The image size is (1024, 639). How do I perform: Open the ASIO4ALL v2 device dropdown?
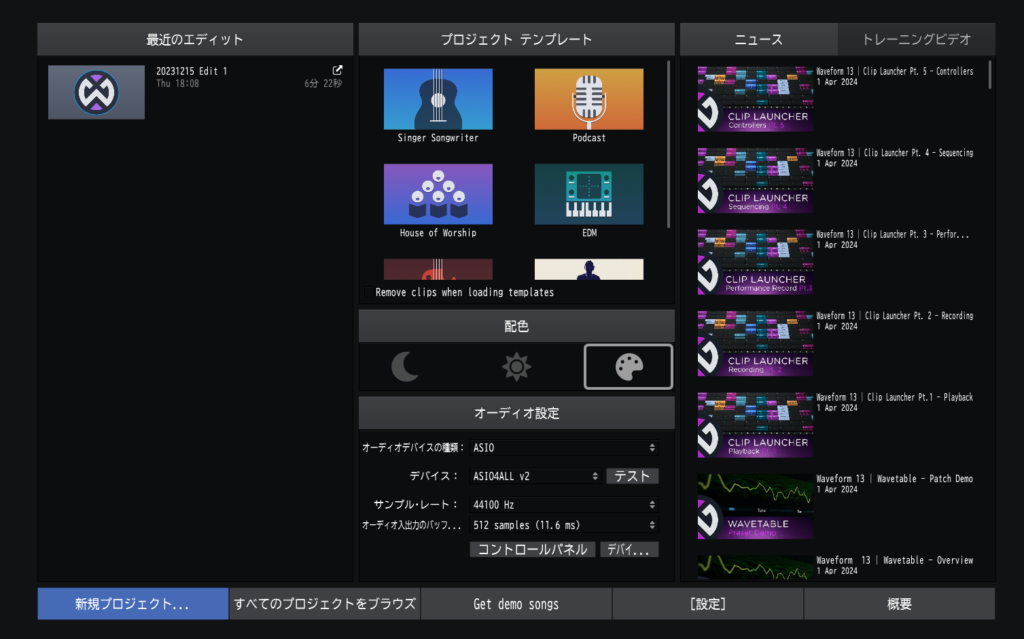coord(533,477)
